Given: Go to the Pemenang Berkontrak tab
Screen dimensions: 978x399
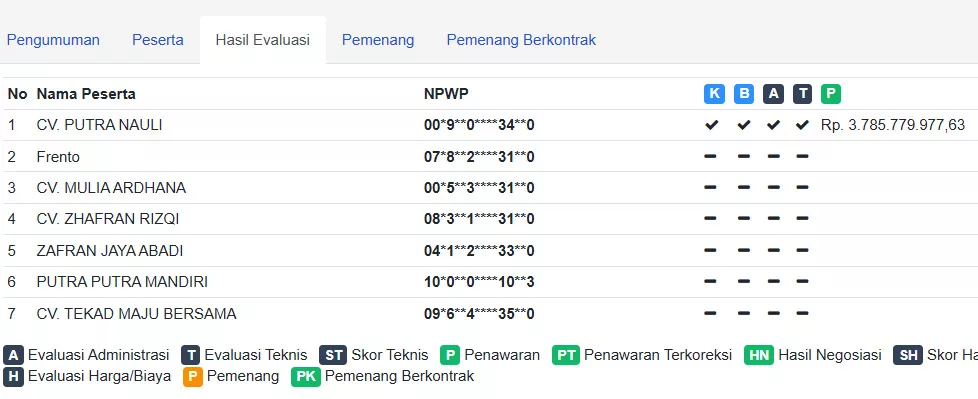Looking at the screenshot, I should (x=521, y=40).
